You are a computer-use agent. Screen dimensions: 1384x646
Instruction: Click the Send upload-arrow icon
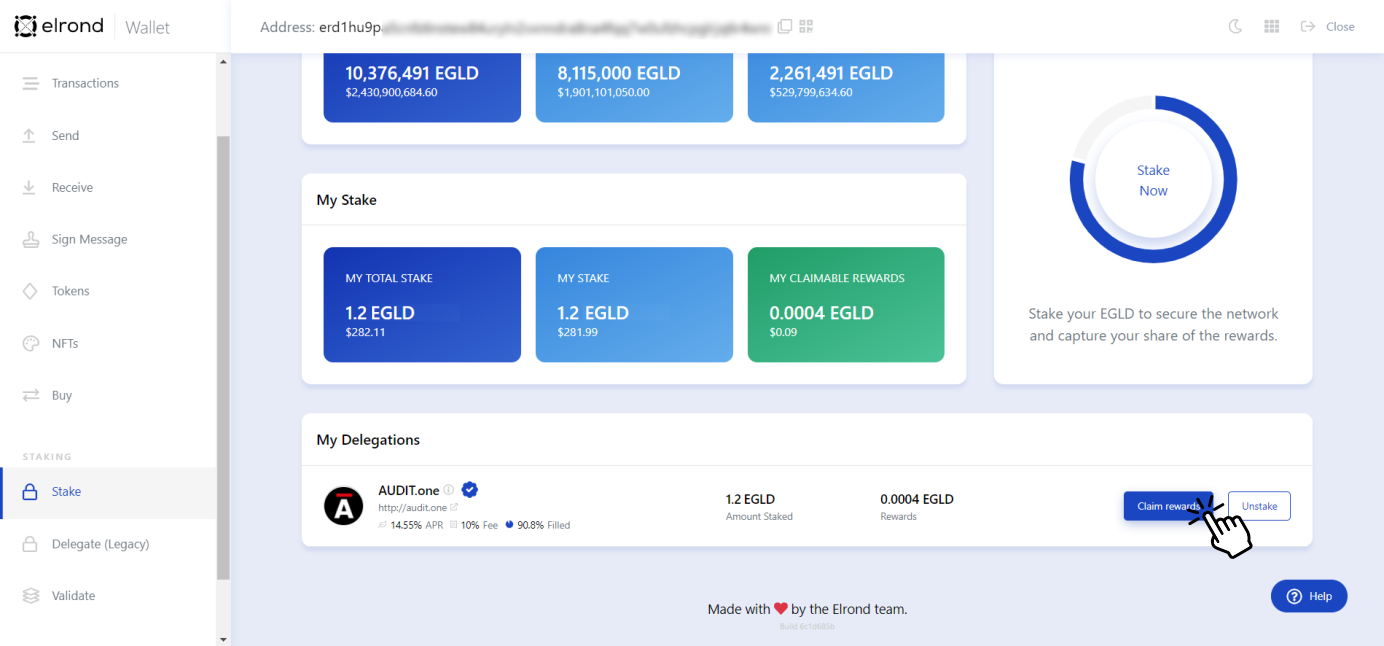30,135
